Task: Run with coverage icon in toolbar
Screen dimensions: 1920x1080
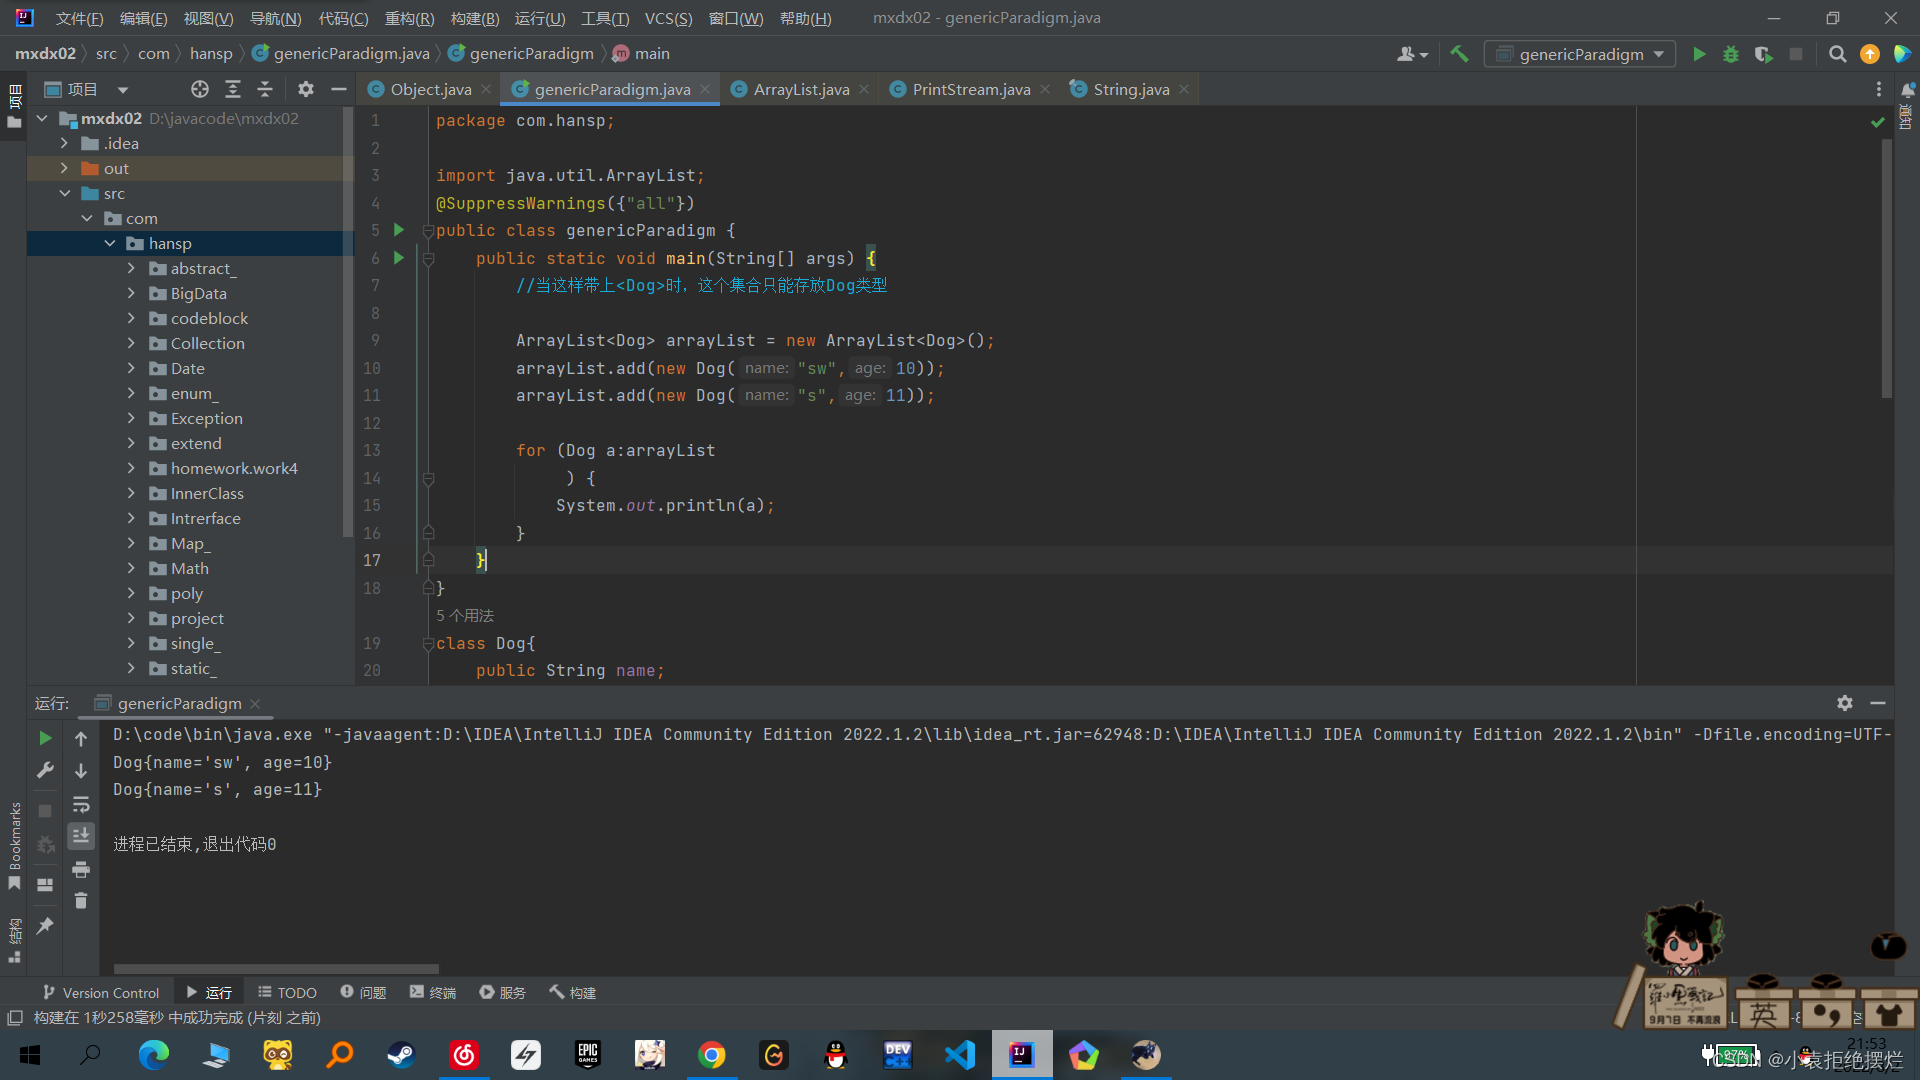Action: click(1764, 54)
